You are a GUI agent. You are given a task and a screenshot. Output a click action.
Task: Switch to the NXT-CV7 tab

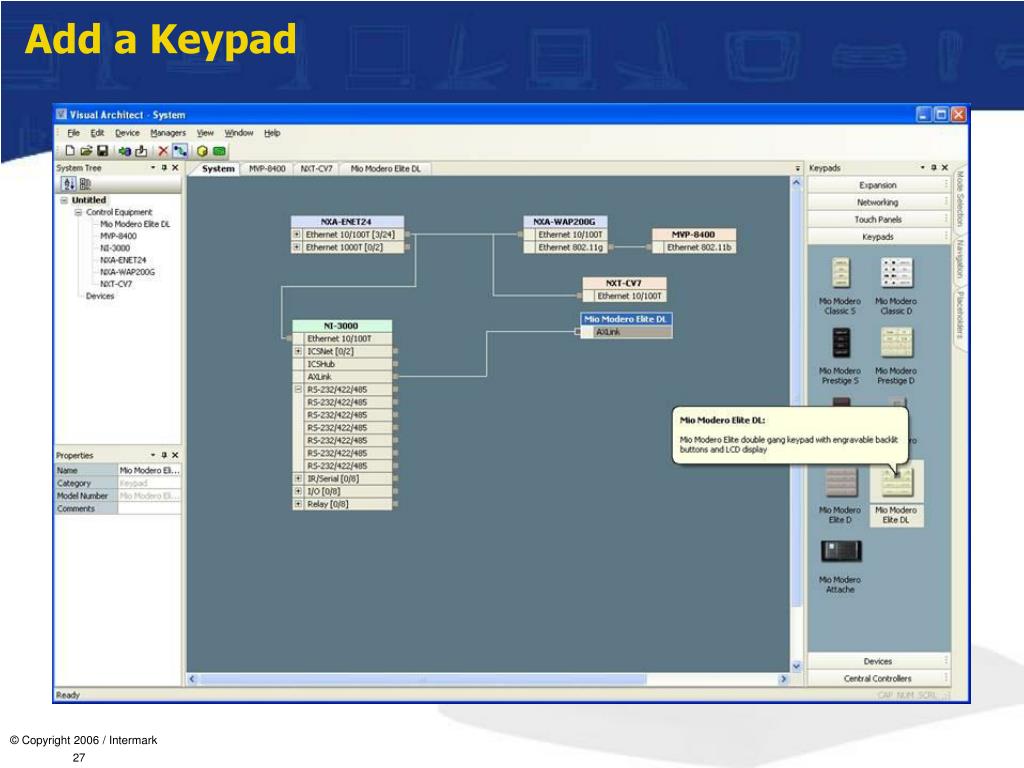[316, 168]
